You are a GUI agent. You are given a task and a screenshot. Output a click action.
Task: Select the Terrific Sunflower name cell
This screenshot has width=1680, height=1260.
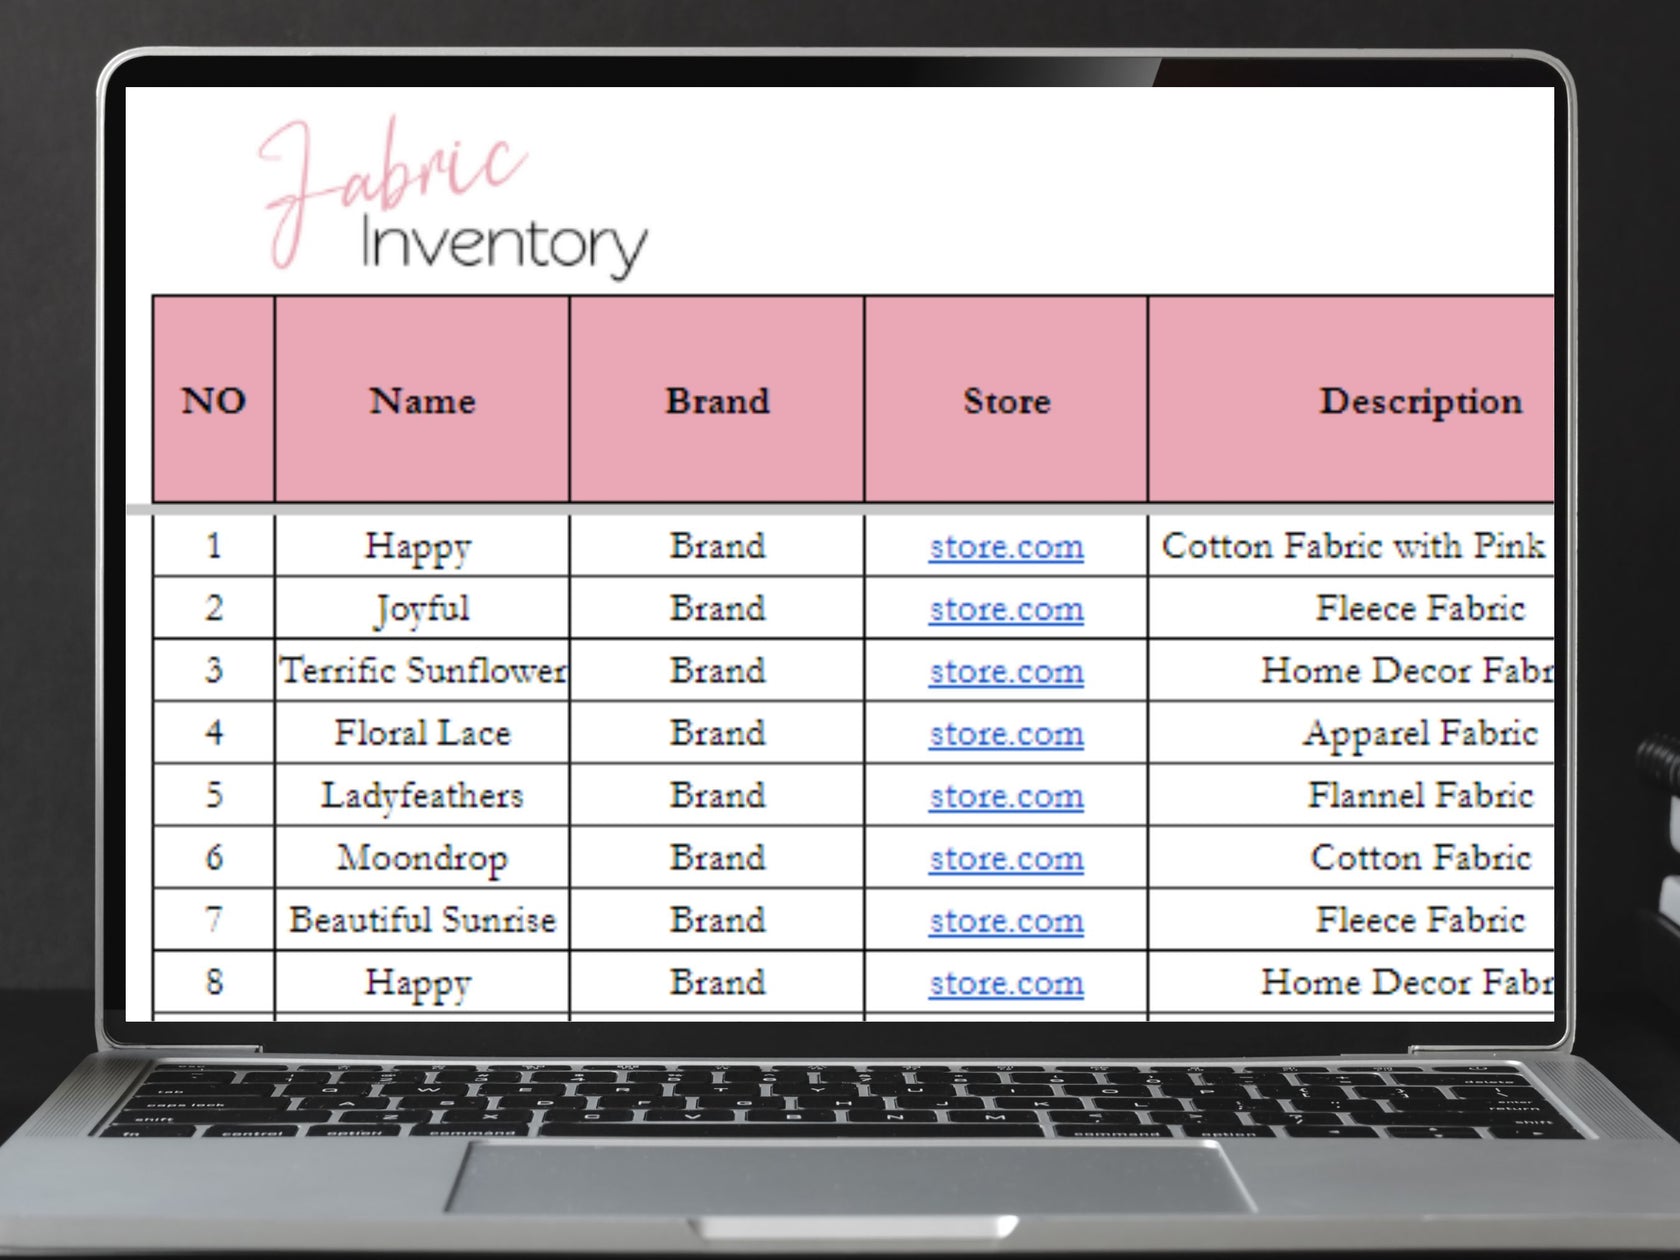[421, 671]
